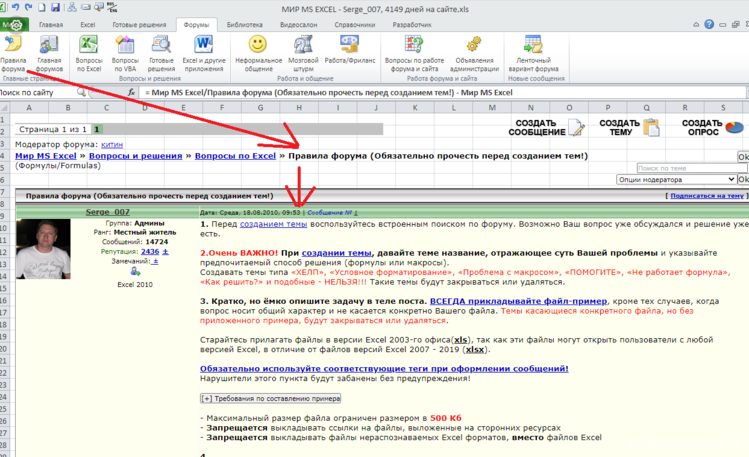Viewport: 749px width, 457px height.
Task: Switch to the Видеосалон ribbon tab
Action: 299,25
